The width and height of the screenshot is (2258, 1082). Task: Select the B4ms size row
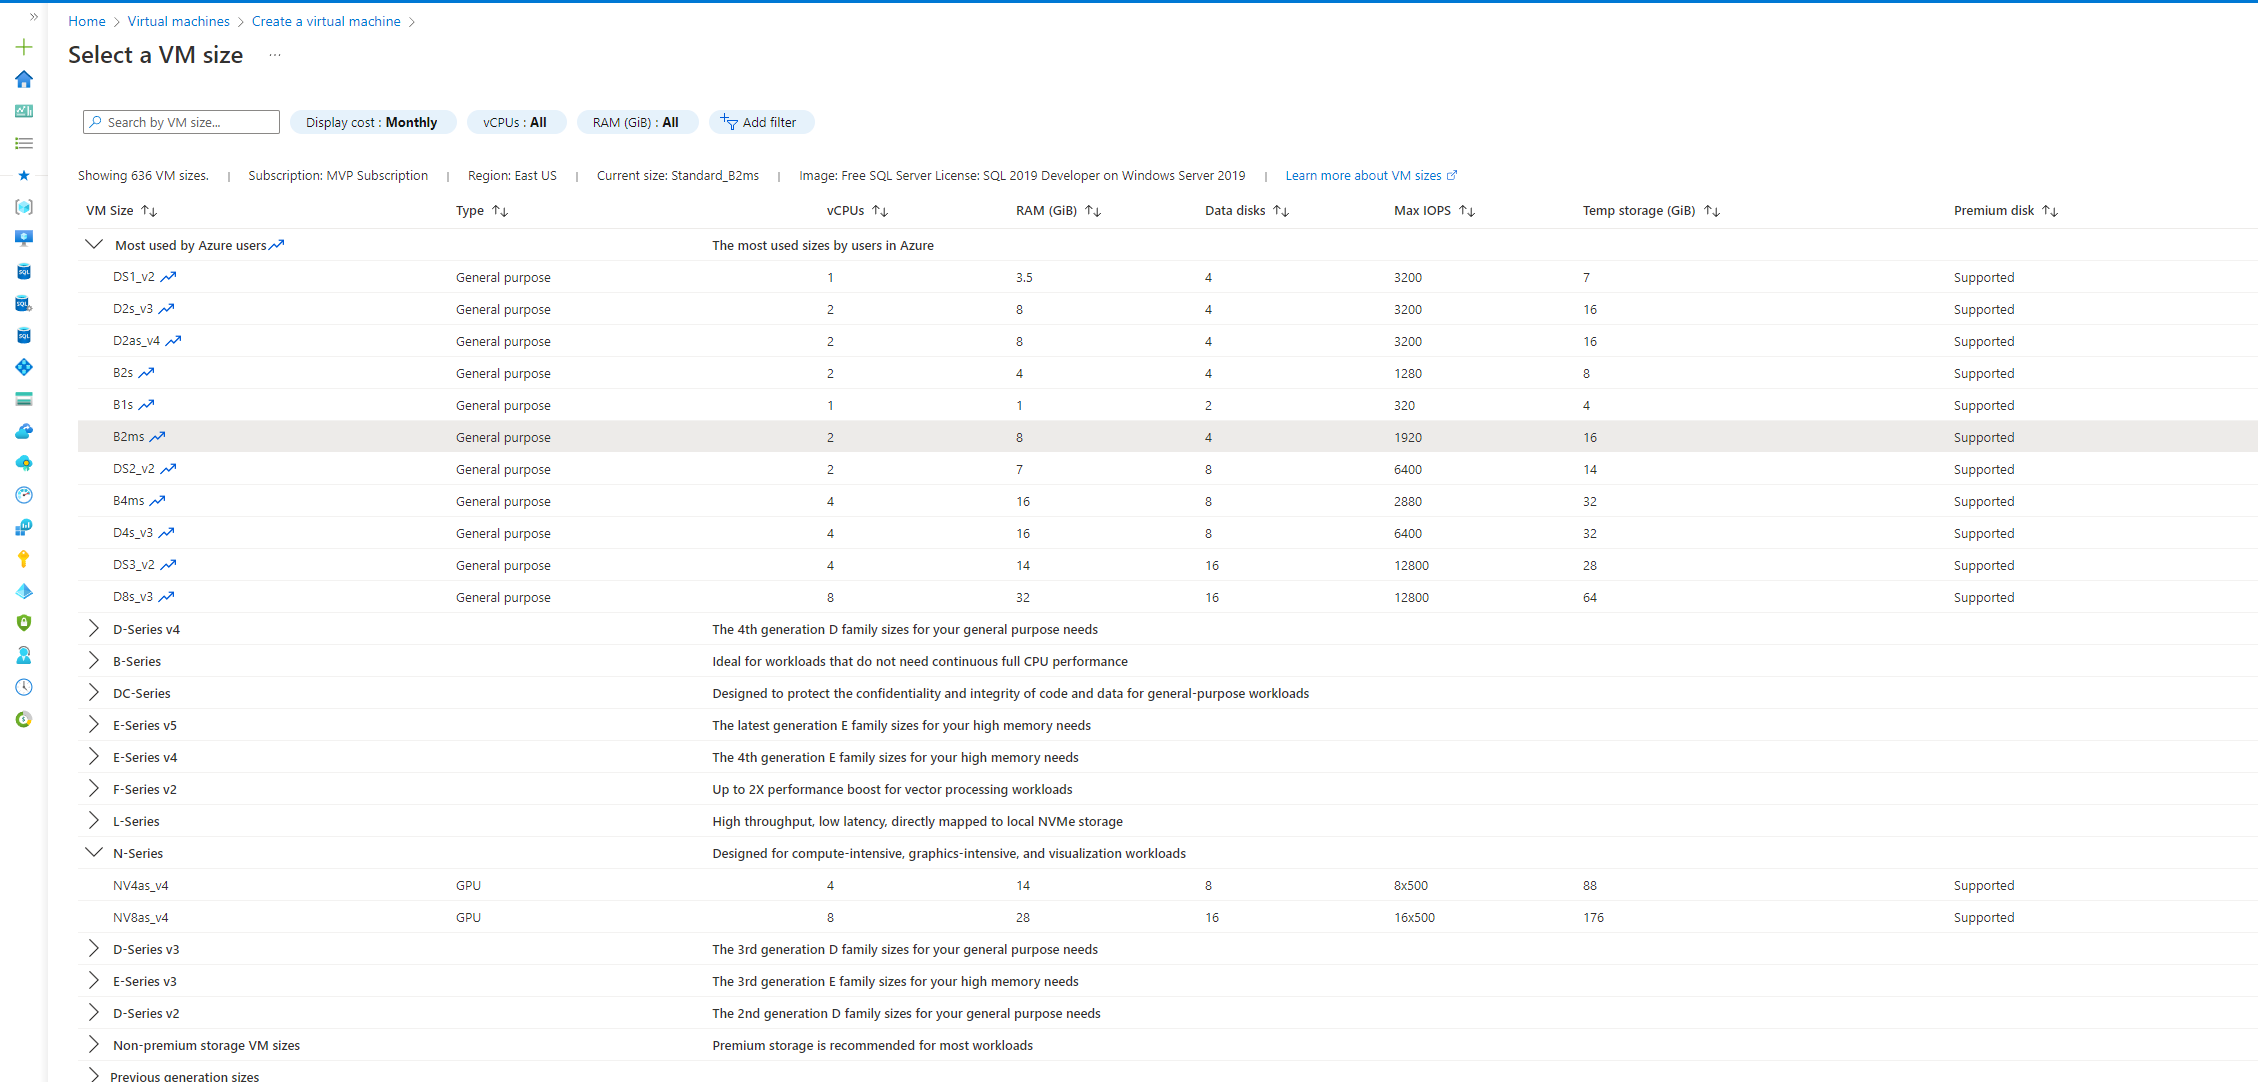point(1167,501)
